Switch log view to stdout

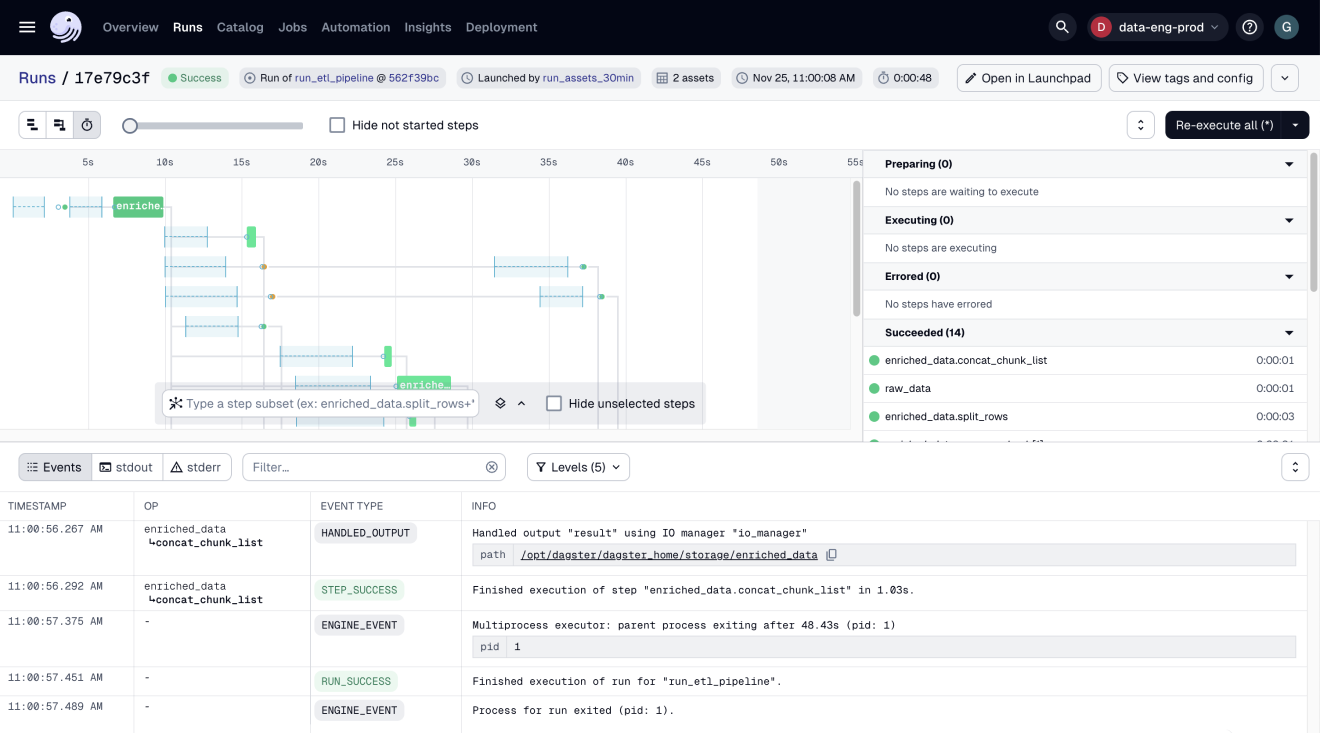click(x=127, y=467)
